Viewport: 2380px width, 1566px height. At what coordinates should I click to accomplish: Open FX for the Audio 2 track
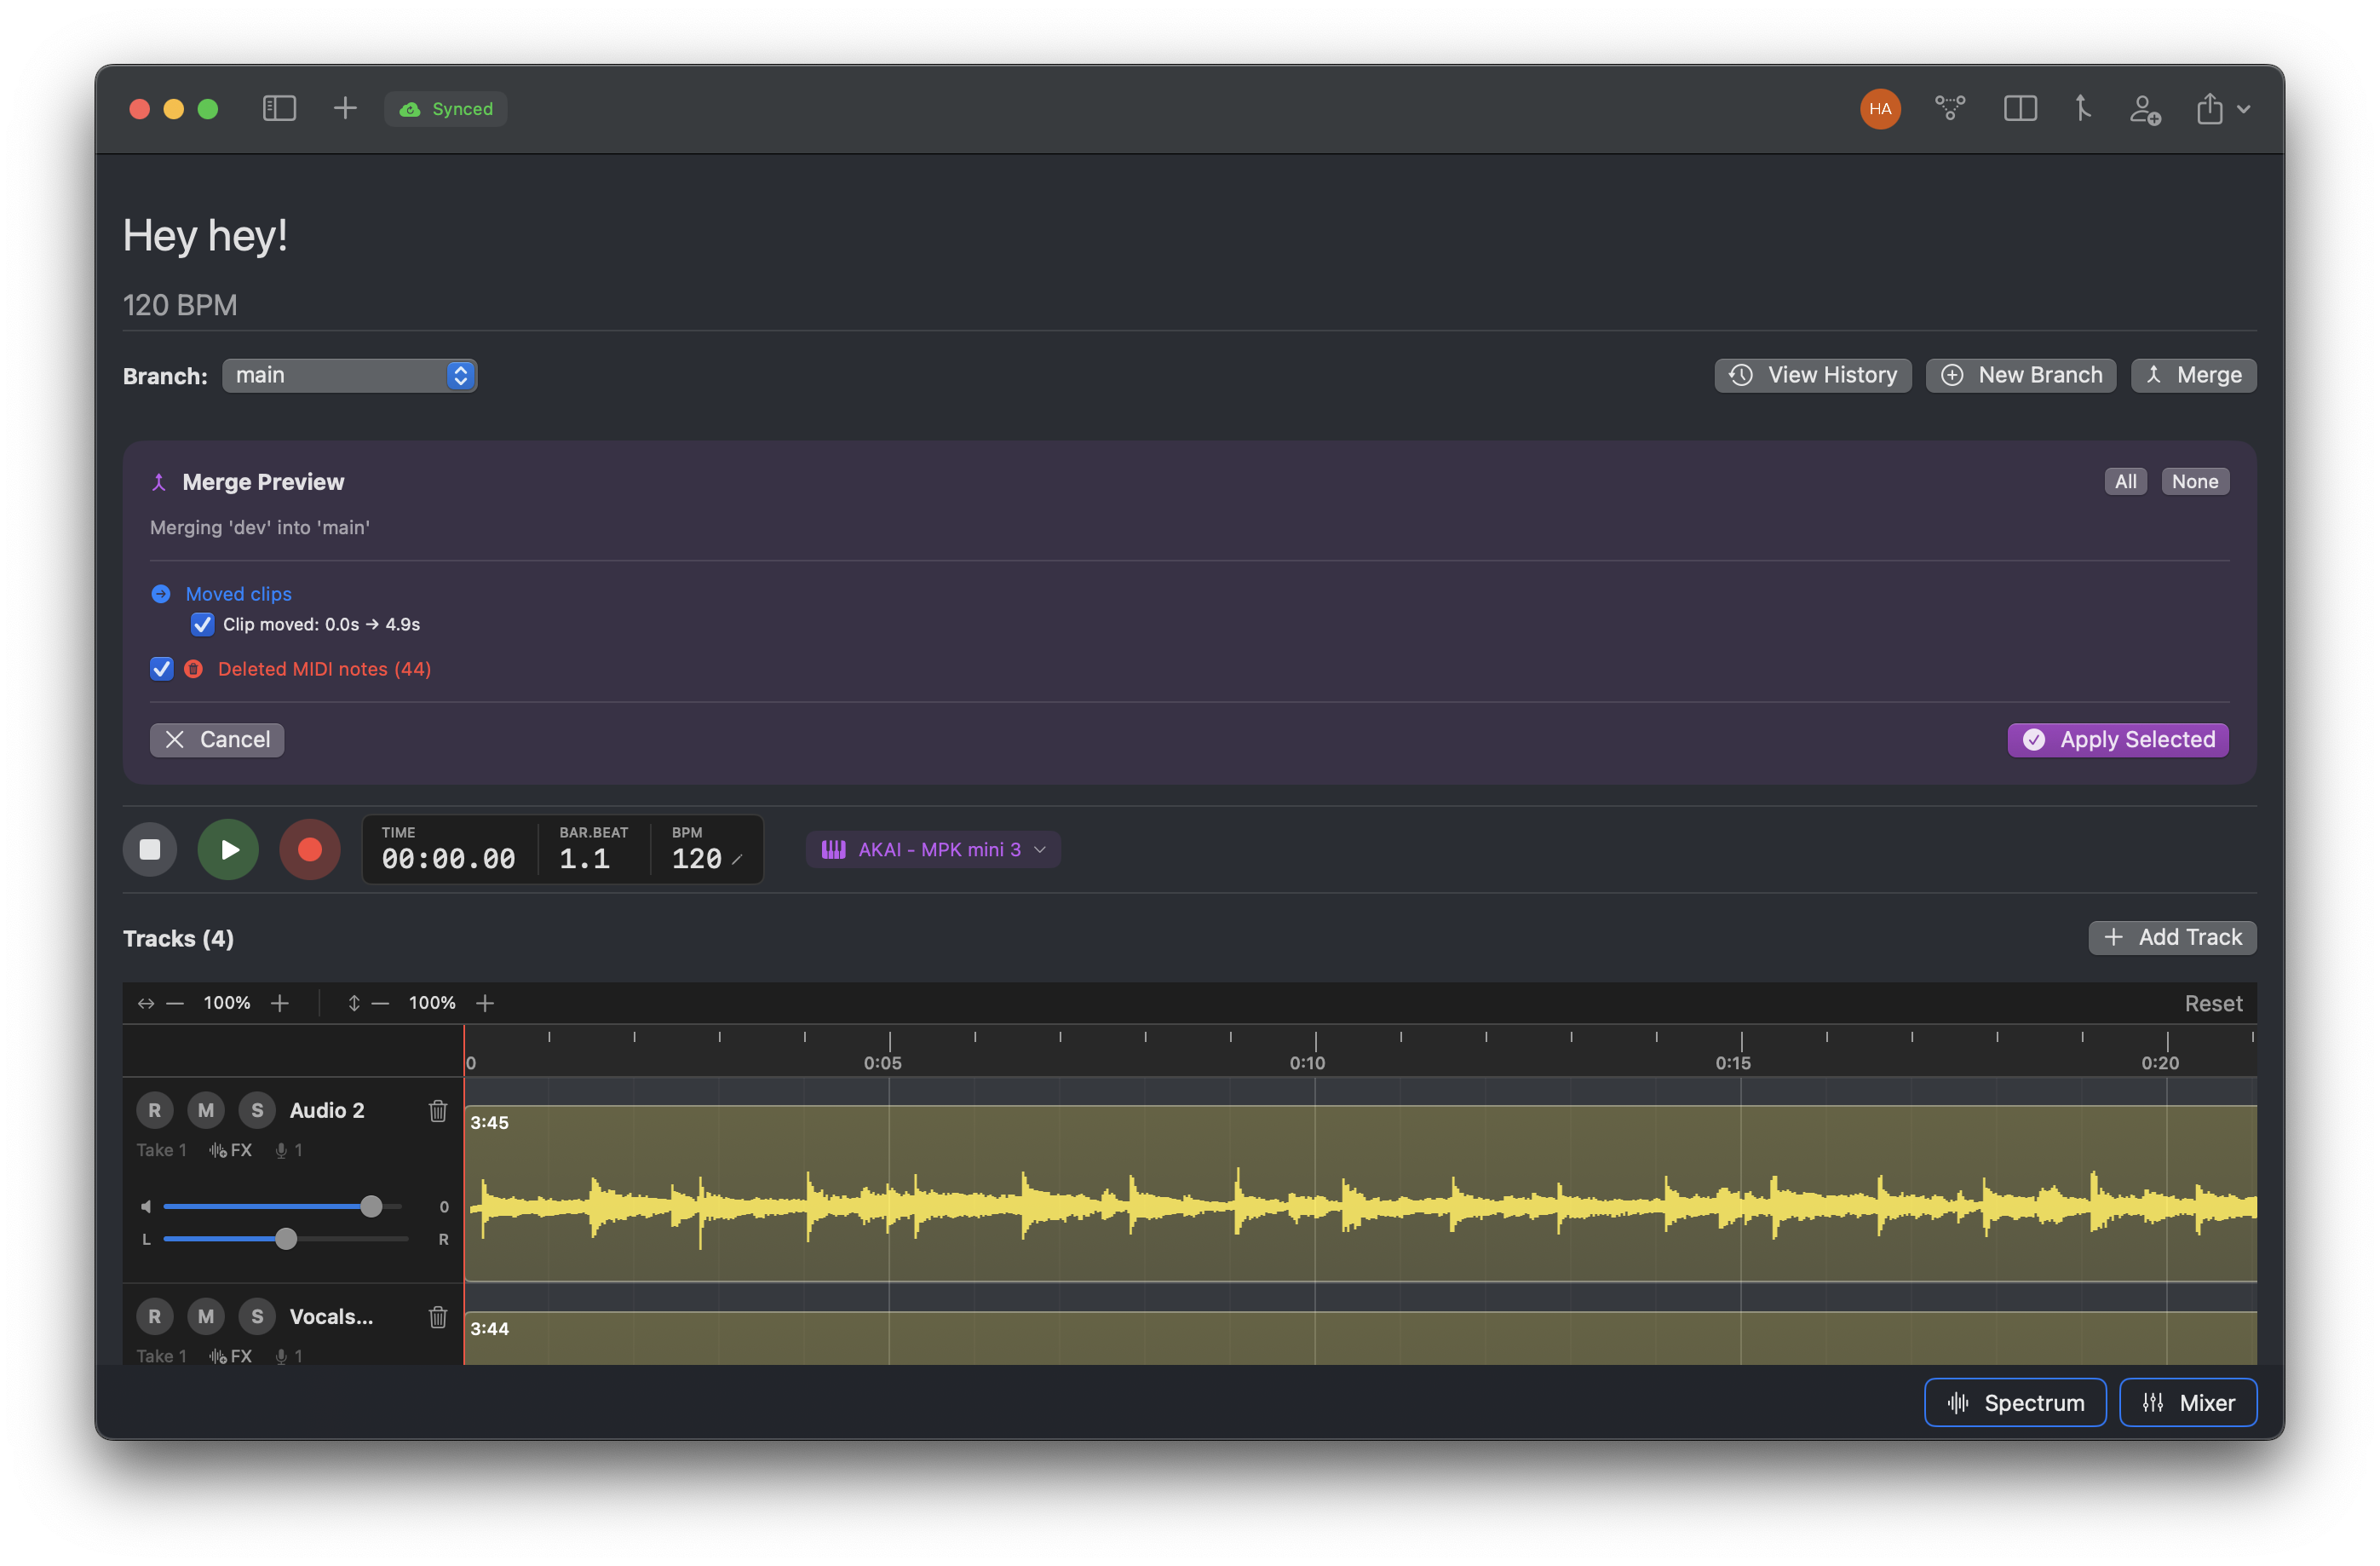[x=231, y=1149]
